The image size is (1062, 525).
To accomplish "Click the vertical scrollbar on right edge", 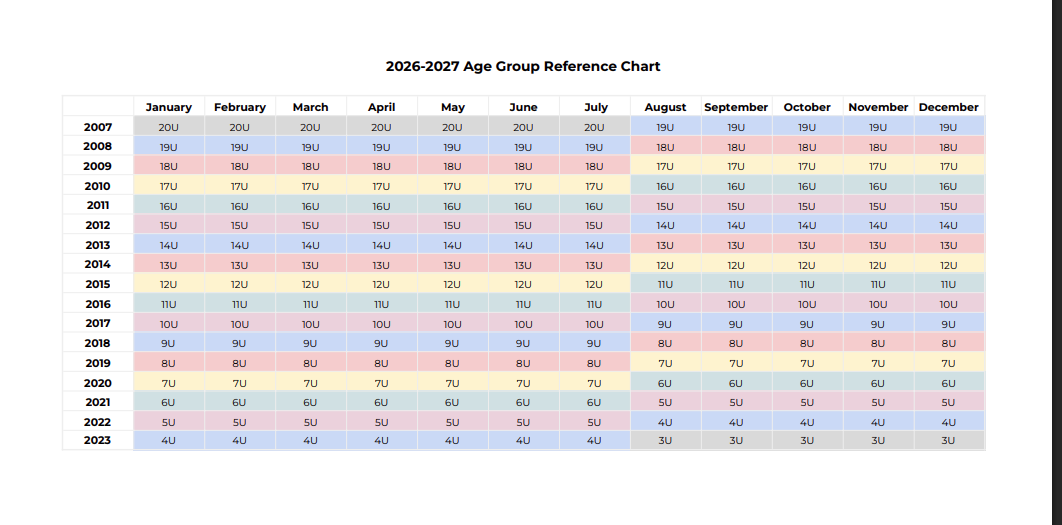I will click(1057, 262).
